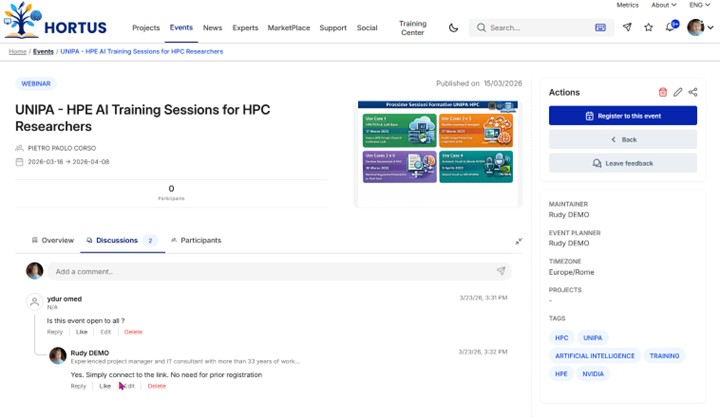Click the 0 Participants counter
The image size is (720, 417).
click(171, 192)
